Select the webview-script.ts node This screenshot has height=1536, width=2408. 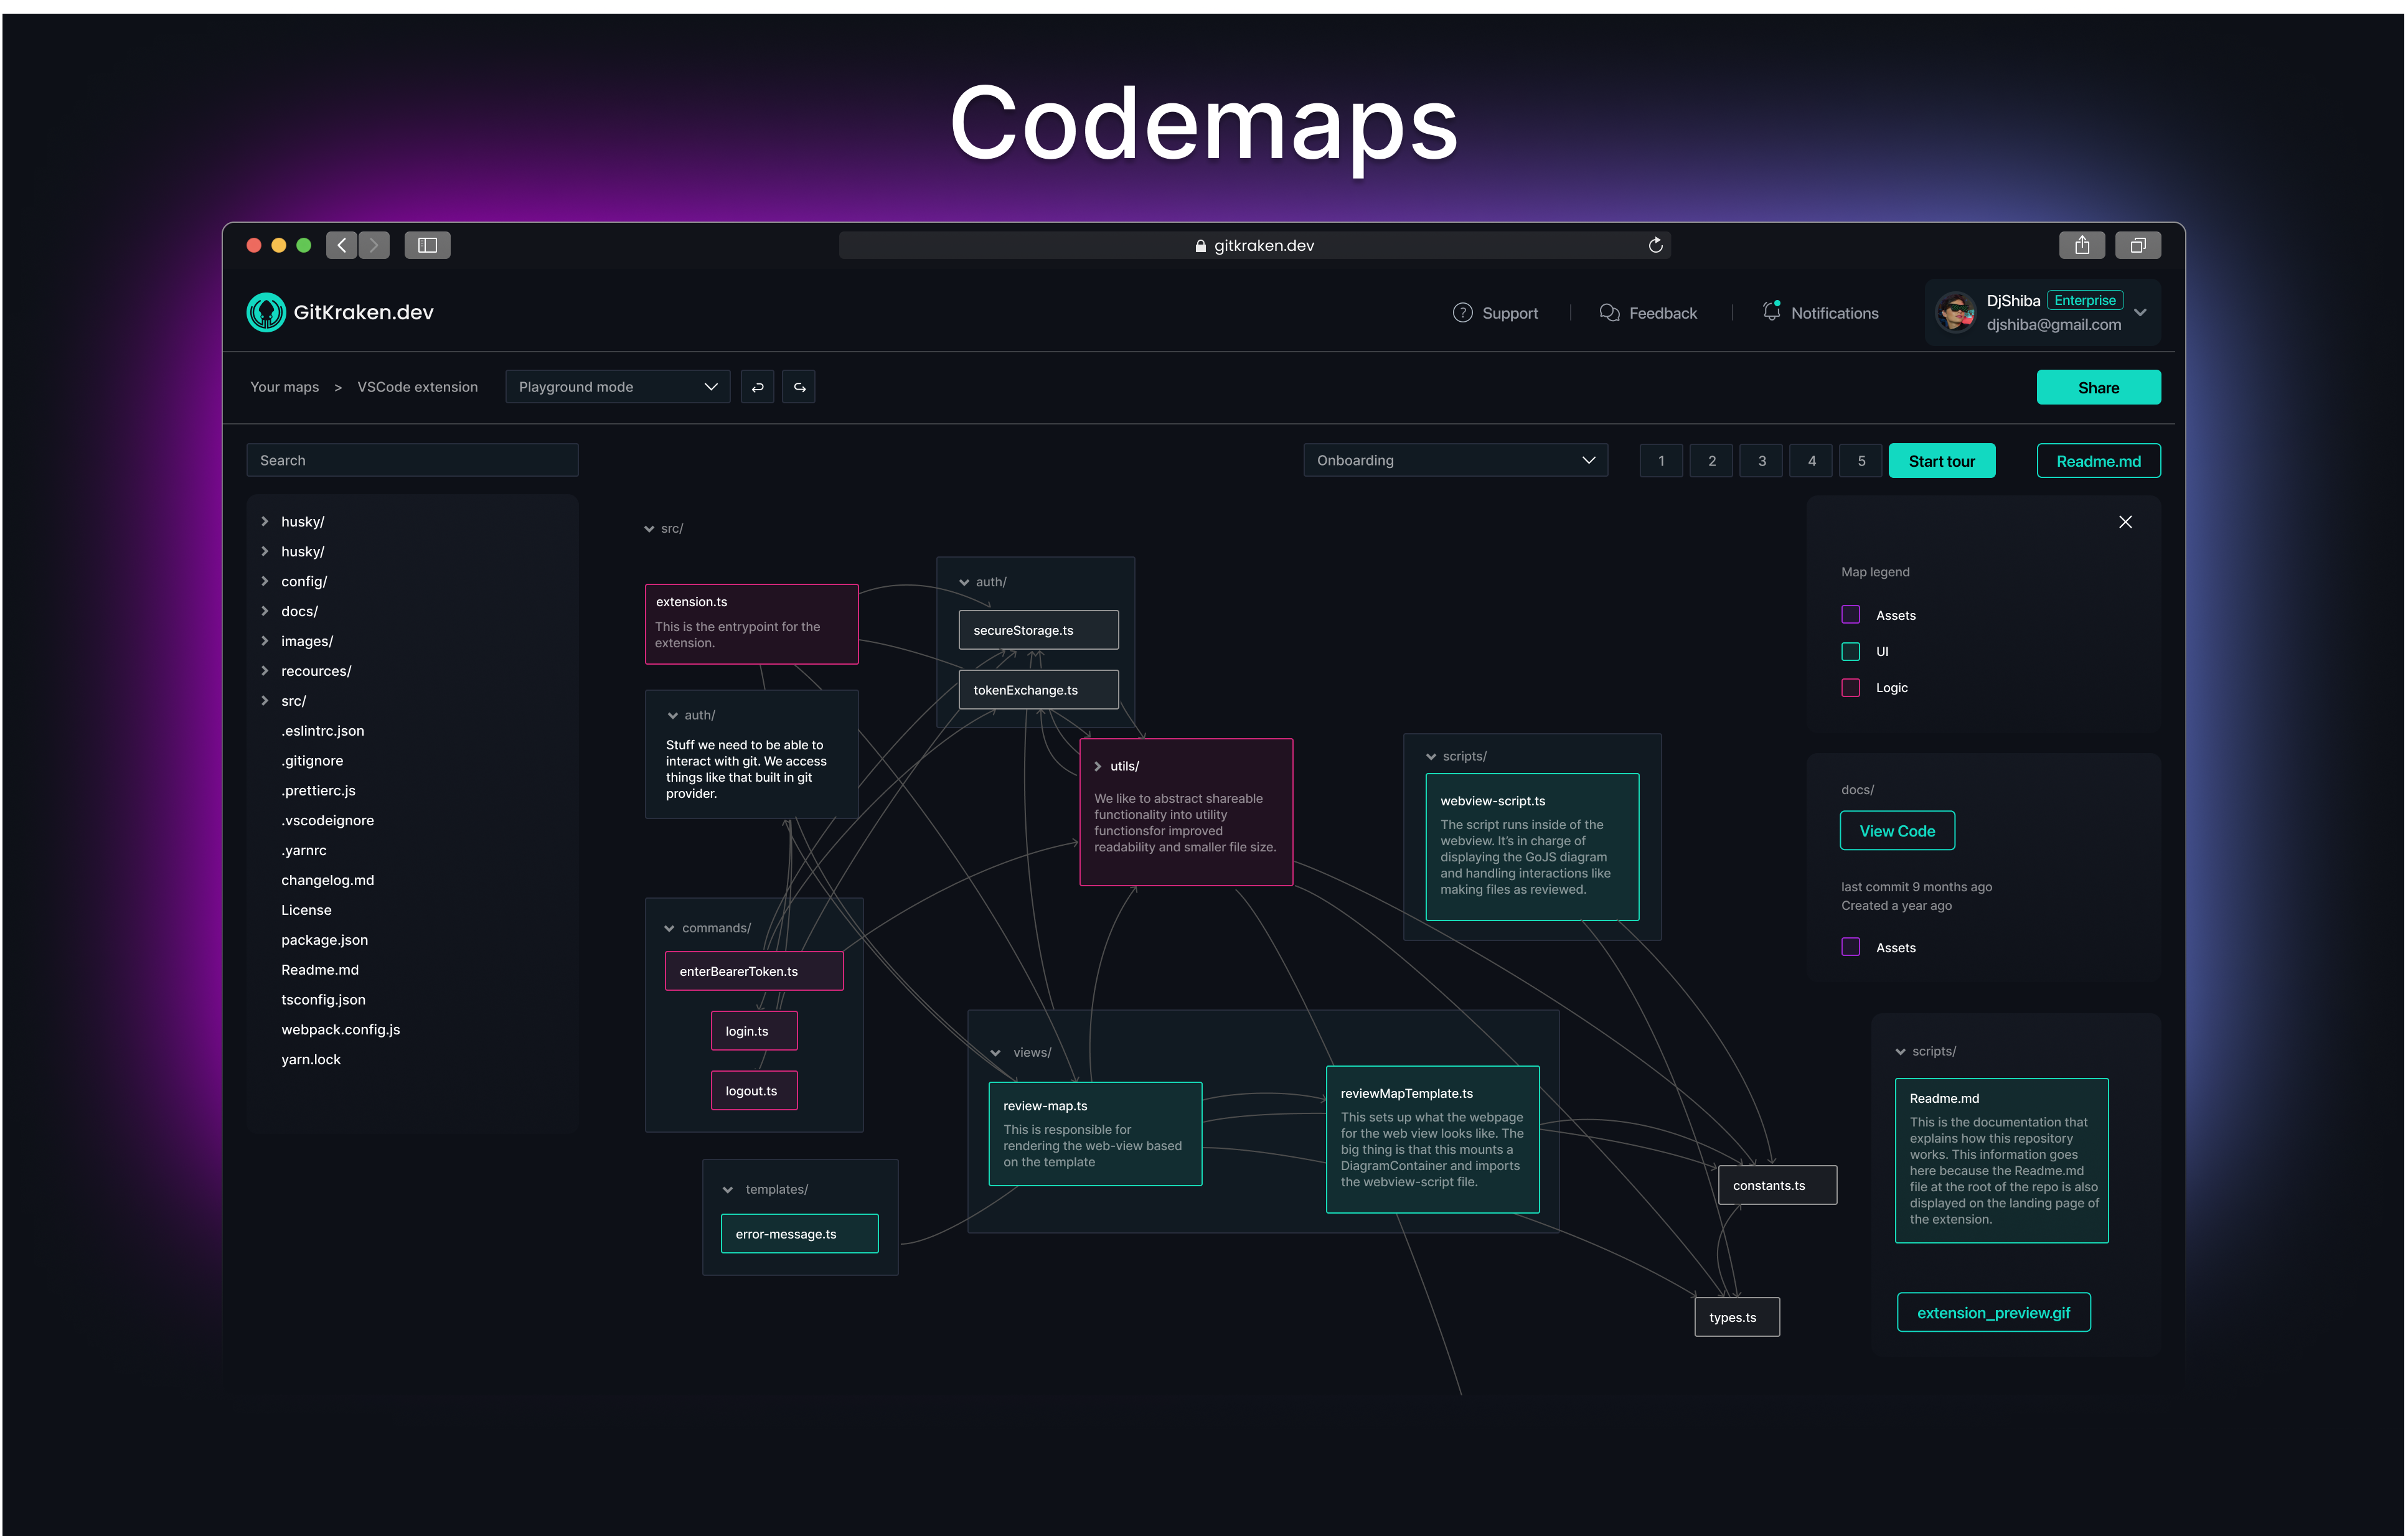pyautogui.click(x=1532, y=847)
